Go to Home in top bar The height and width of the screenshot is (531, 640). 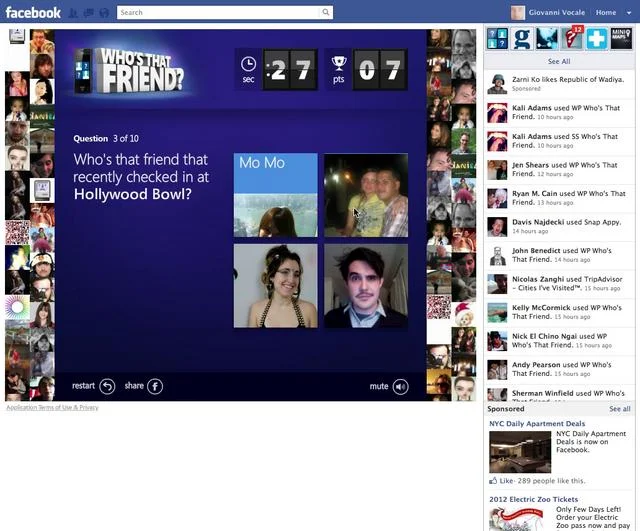(x=606, y=12)
